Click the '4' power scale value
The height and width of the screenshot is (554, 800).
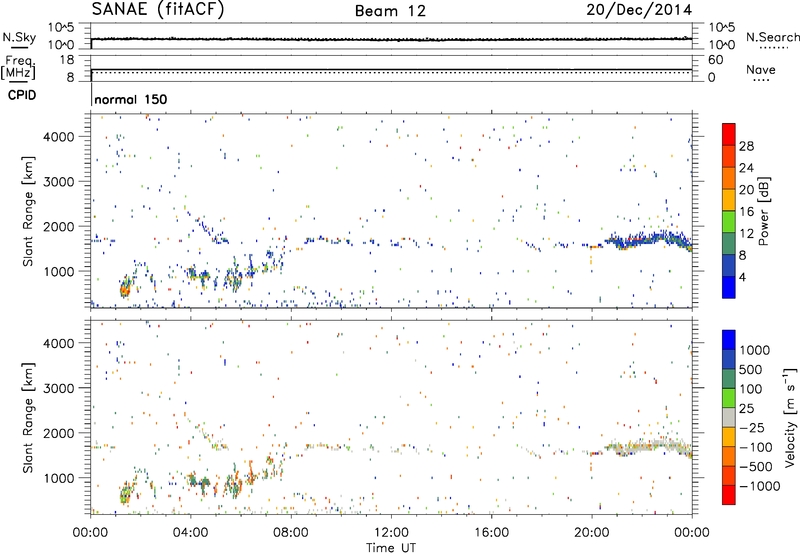[742, 277]
